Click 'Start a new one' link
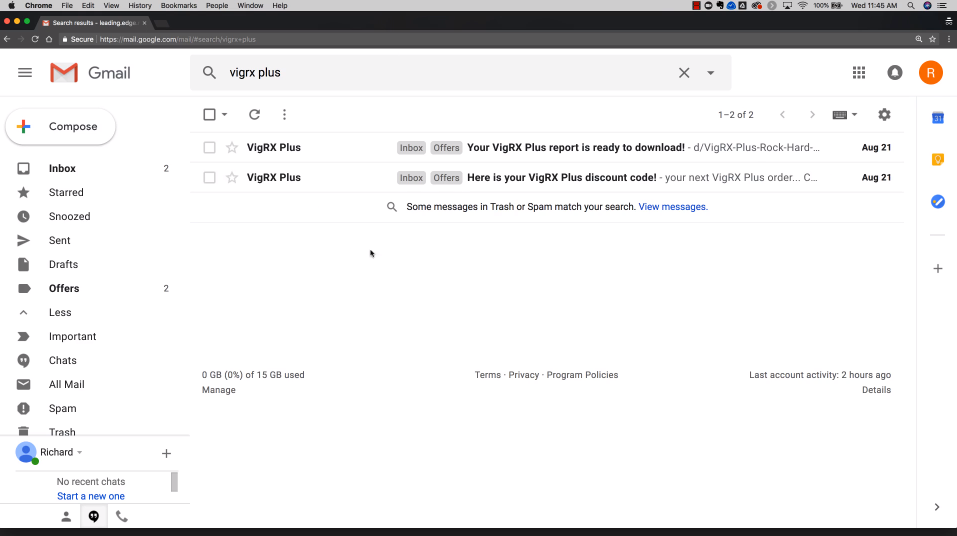The width and height of the screenshot is (957, 536). coord(91,496)
